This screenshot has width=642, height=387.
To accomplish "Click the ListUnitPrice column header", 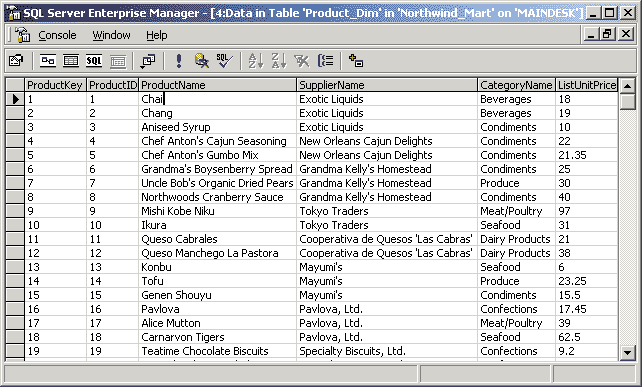I will click(587, 85).
